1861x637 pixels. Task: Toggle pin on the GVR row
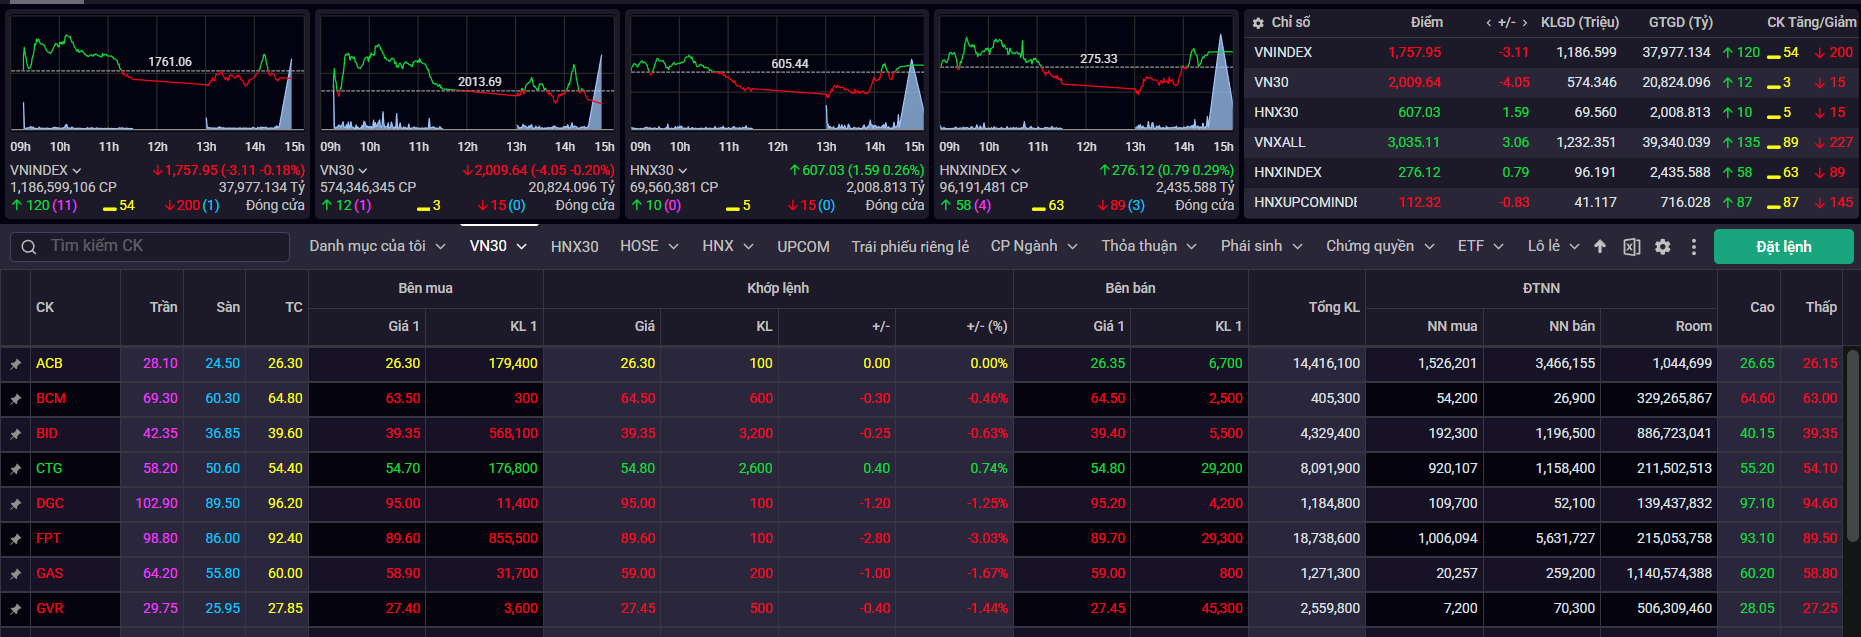[15, 609]
